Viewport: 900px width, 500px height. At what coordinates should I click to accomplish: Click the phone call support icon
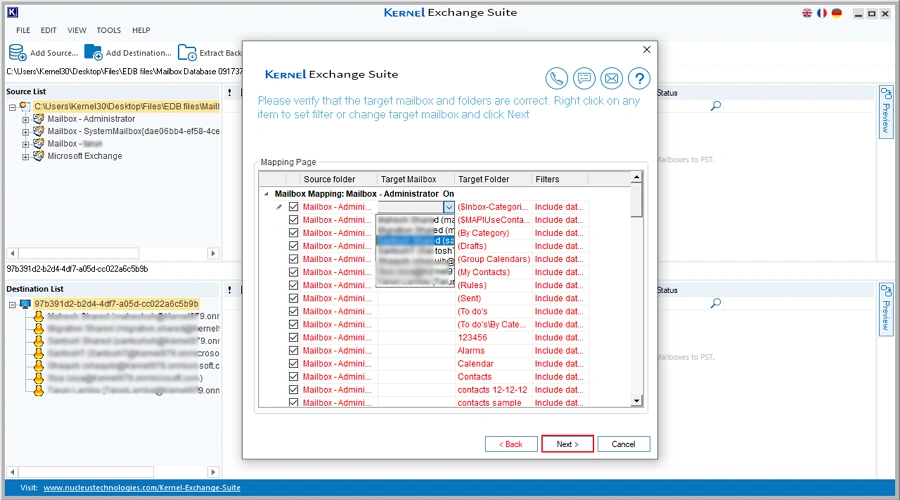(x=557, y=79)
